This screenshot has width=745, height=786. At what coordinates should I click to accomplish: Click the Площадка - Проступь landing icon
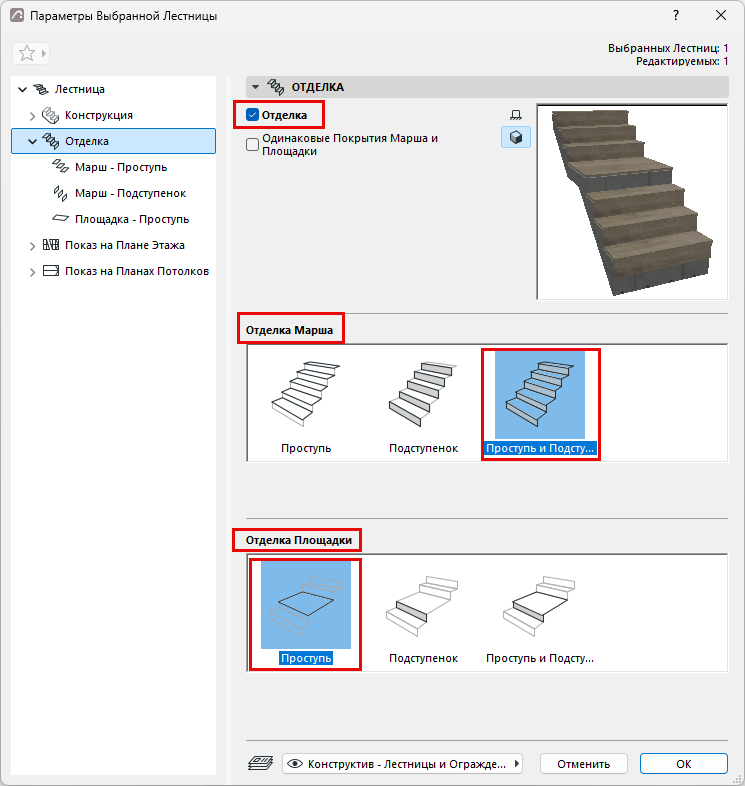click(x=60, y=219)
